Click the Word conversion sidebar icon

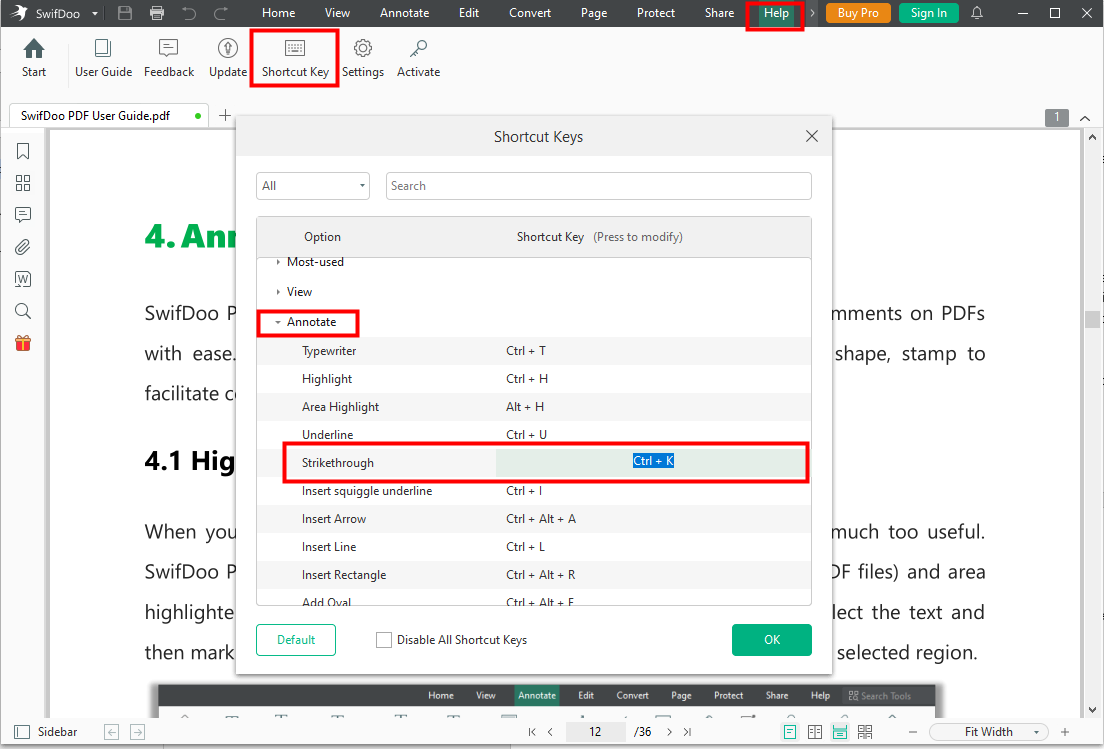[x=23, y=279]
